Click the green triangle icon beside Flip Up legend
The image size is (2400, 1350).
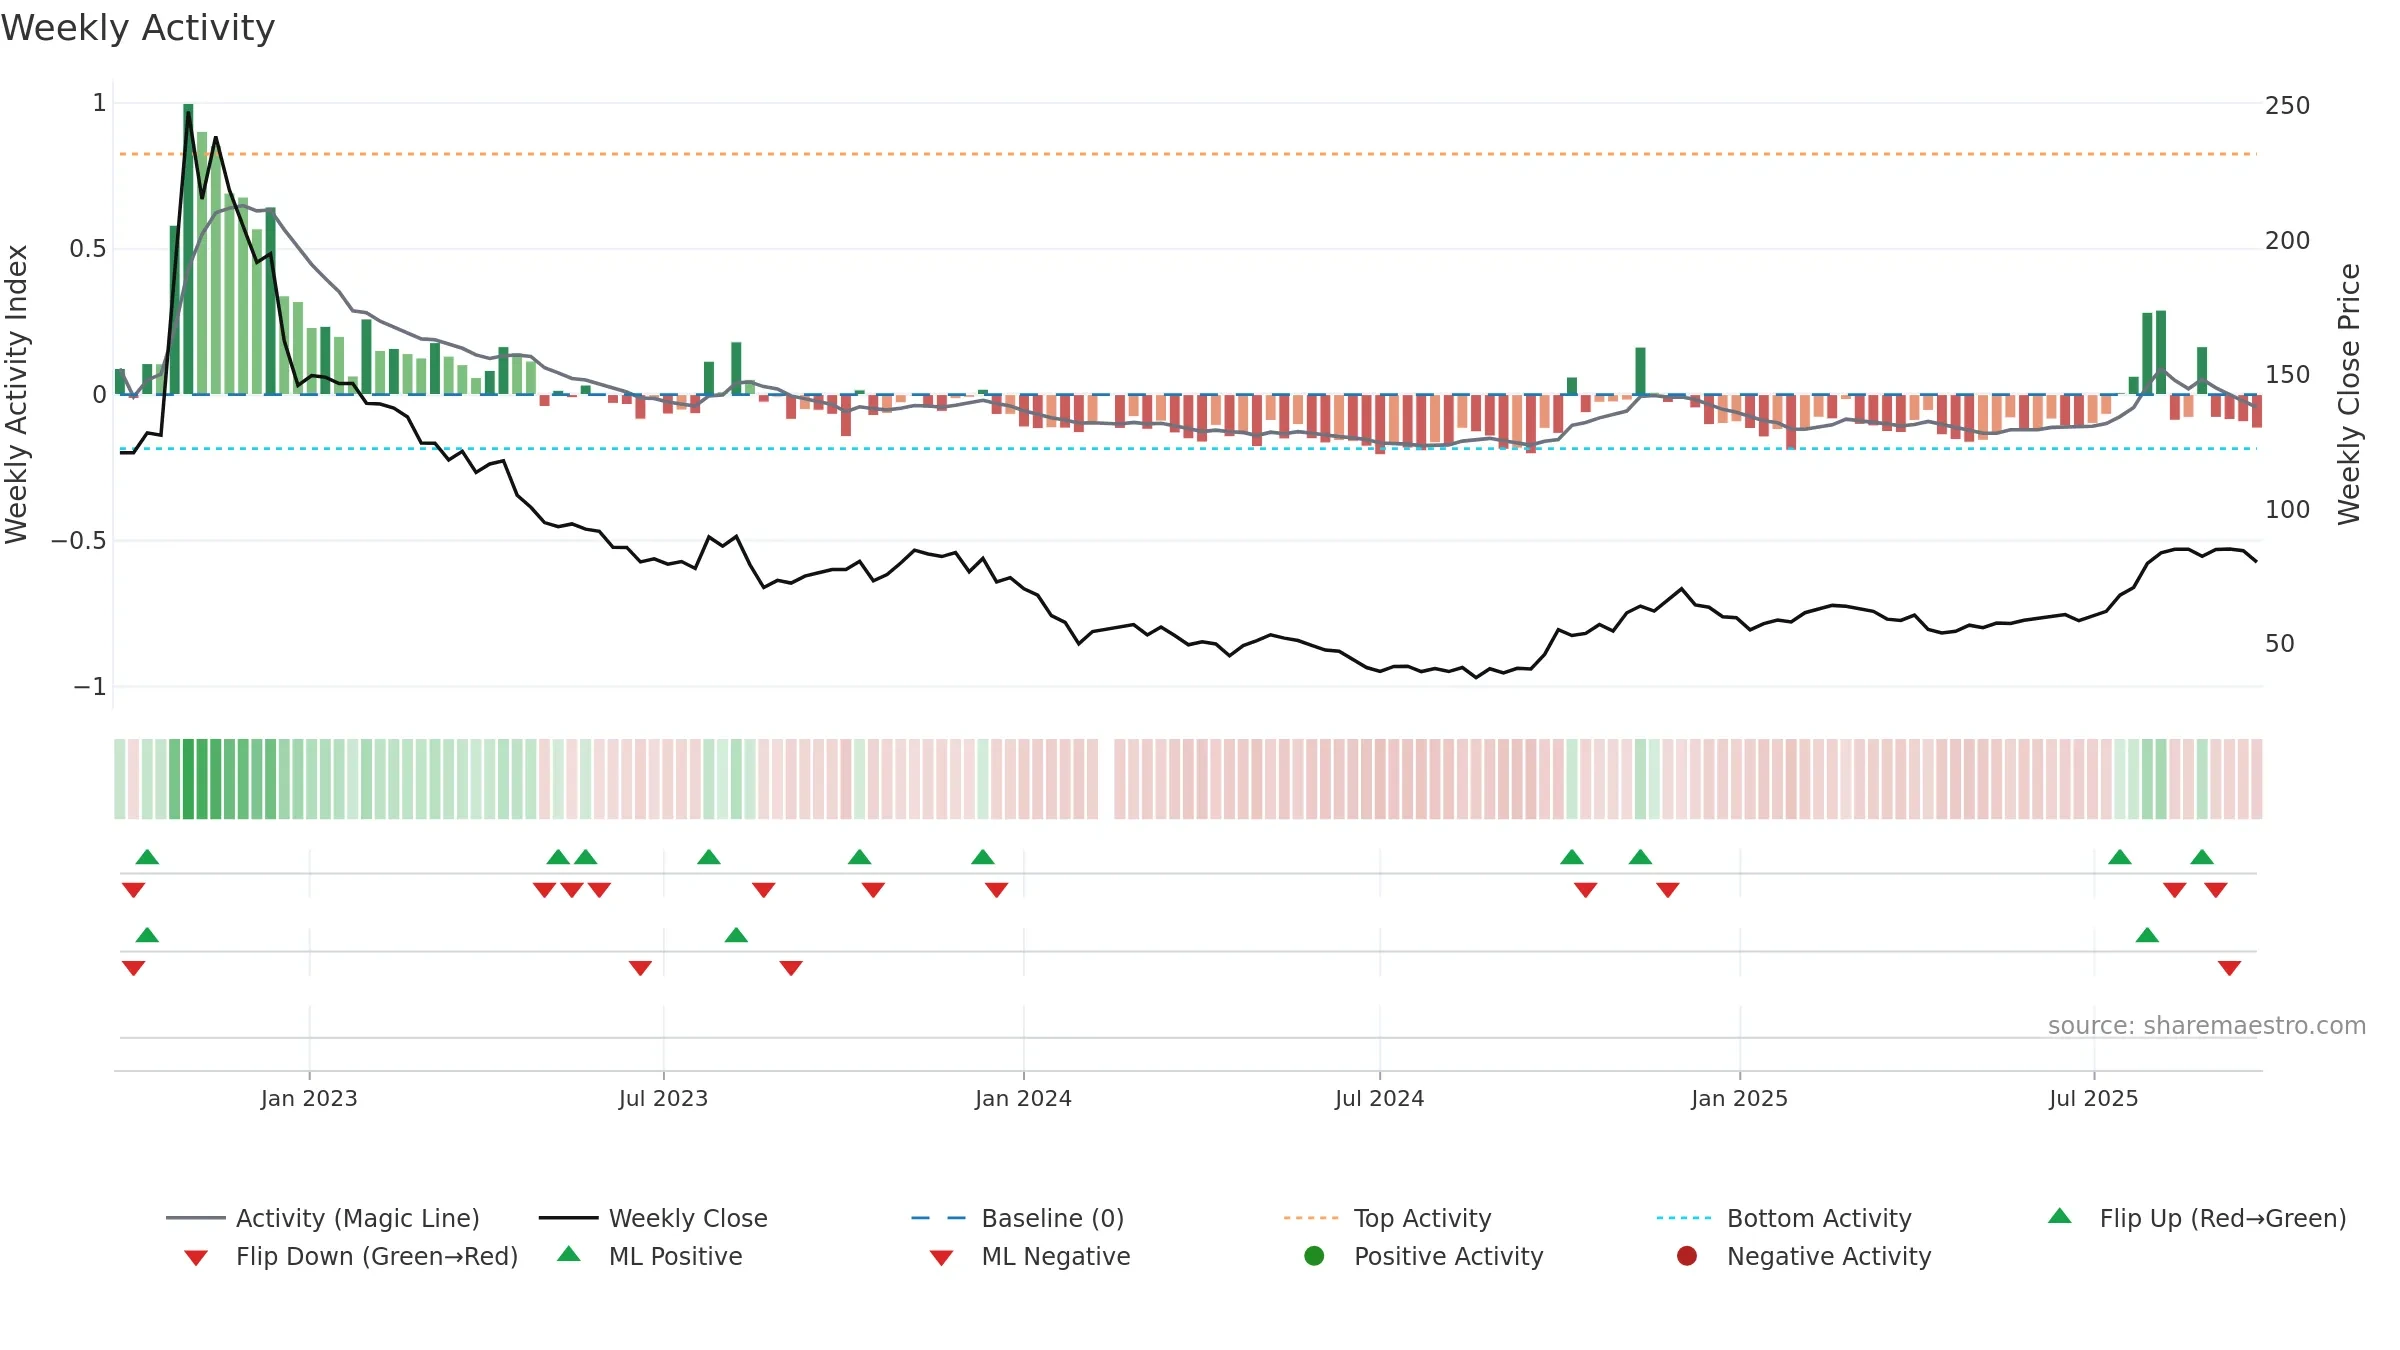pyautogui.click(x=2060, y=1216)
